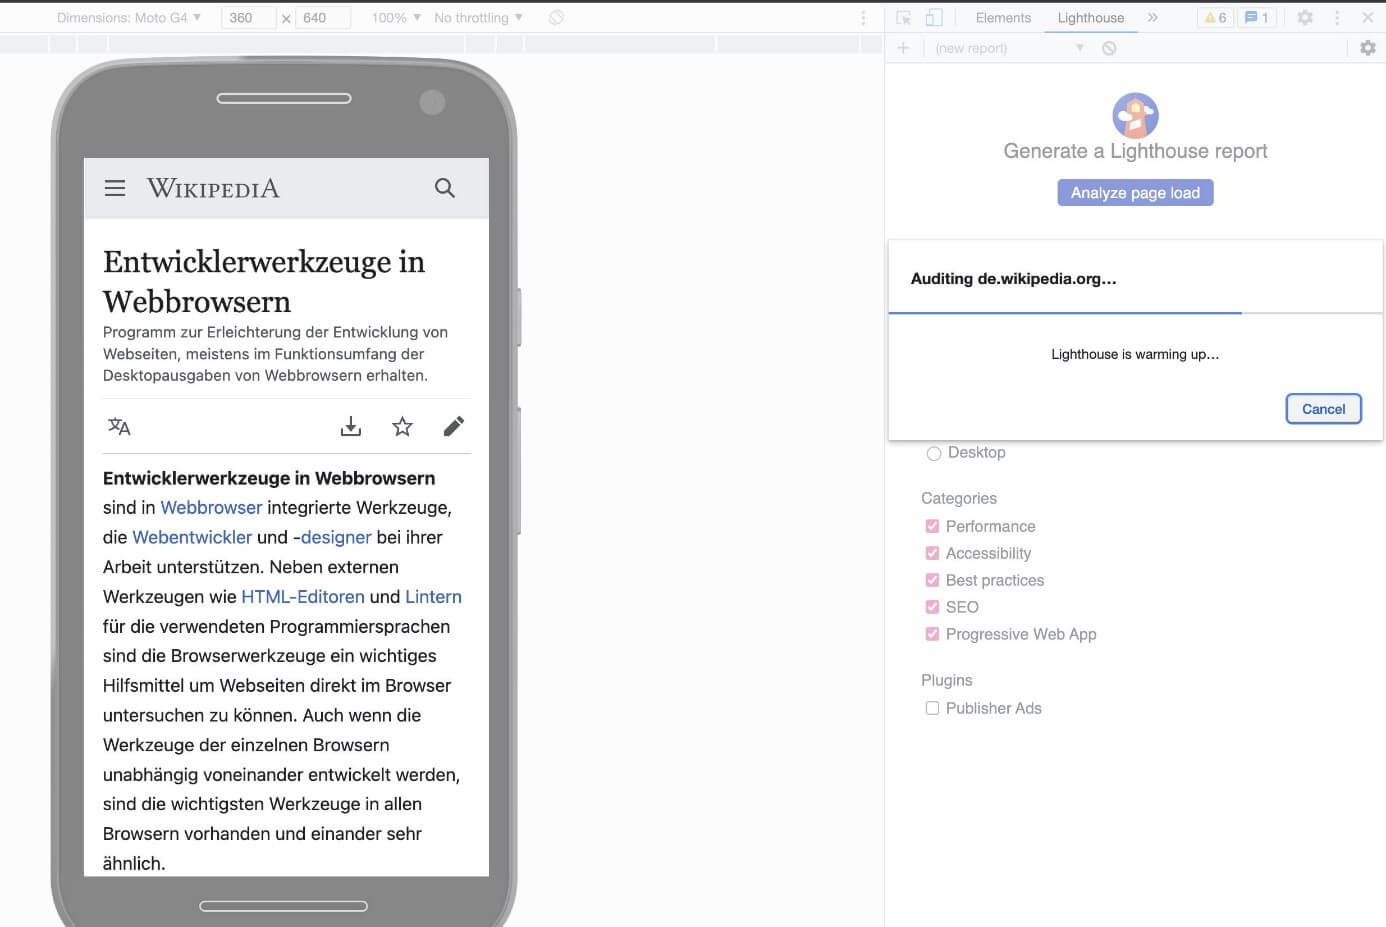
Task: Click the Plugins section label
Action: coord(946,680)
